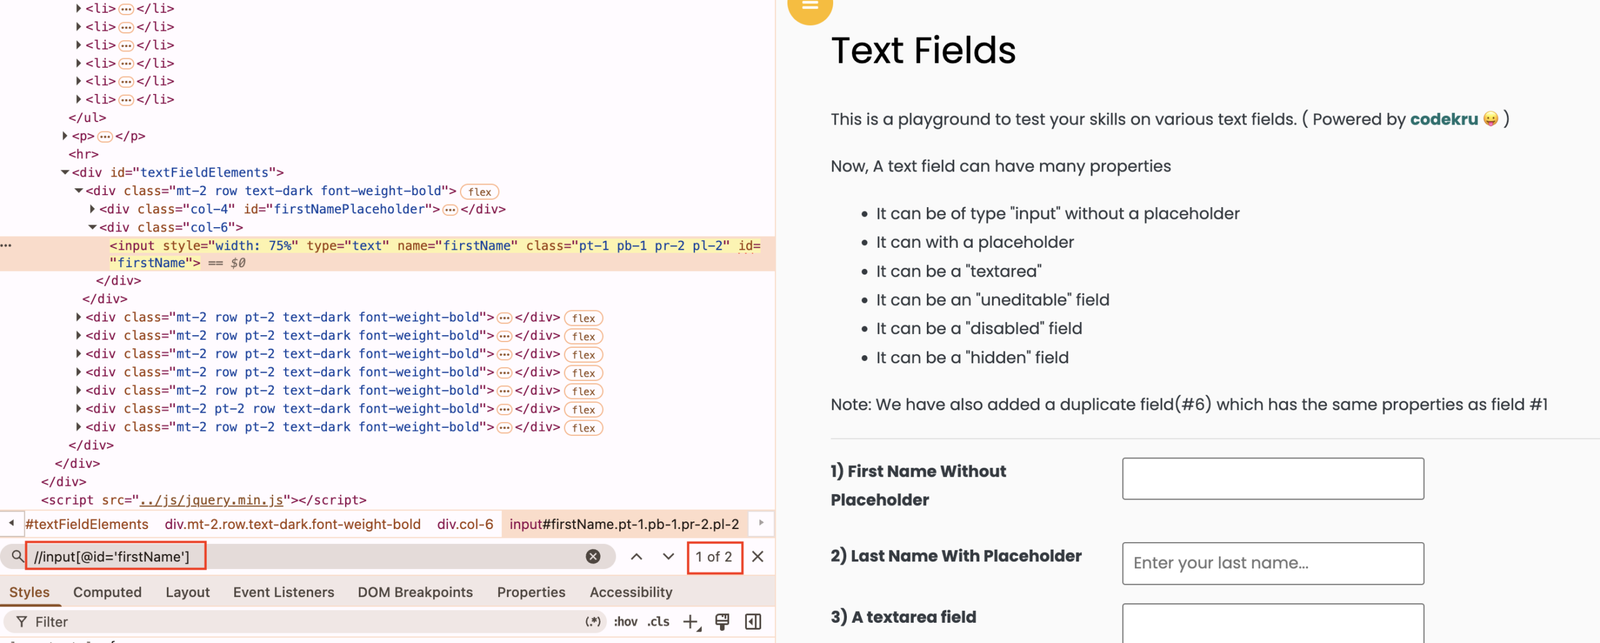Focus the "Enter your last name..." field
Screen dimensions: 1600x643
tap(1273, 564)
